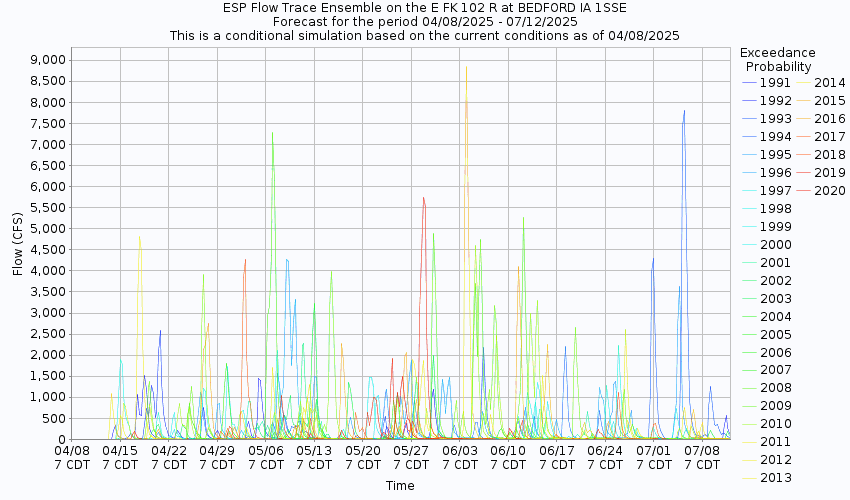Click the 04/08 7 CDT date tick
The image size is (850, 500).
click(72, 457)
